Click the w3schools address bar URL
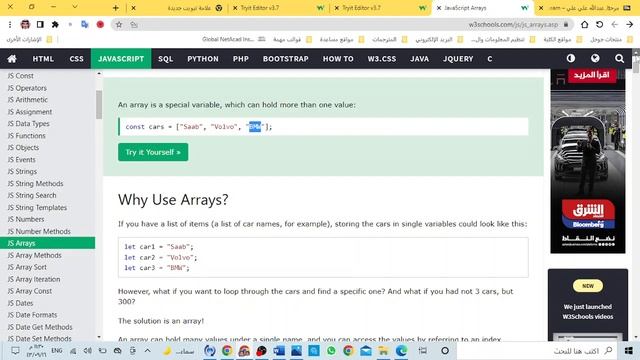The image size is (640, 360). pyautogui.click(x=513, y=24)
